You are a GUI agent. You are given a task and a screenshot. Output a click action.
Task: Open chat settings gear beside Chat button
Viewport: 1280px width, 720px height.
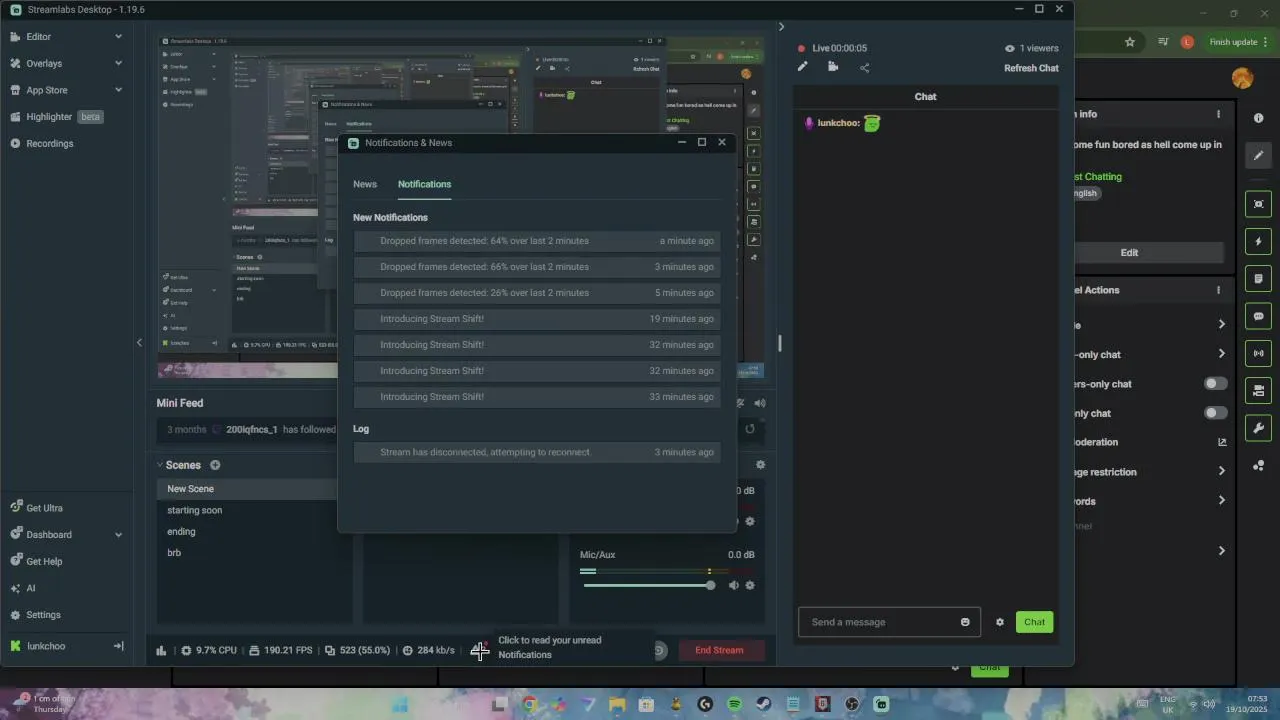click(1000, 622)
